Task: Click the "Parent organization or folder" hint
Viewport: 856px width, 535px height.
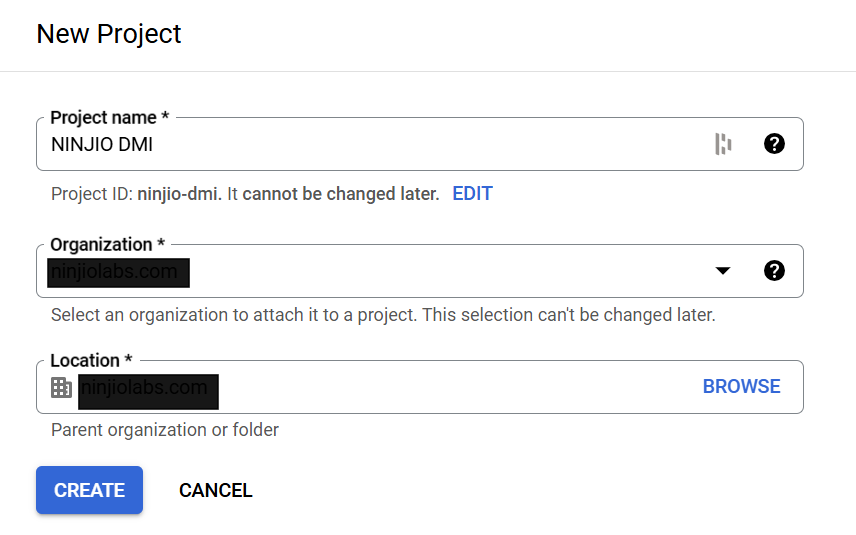Action: 165,430
